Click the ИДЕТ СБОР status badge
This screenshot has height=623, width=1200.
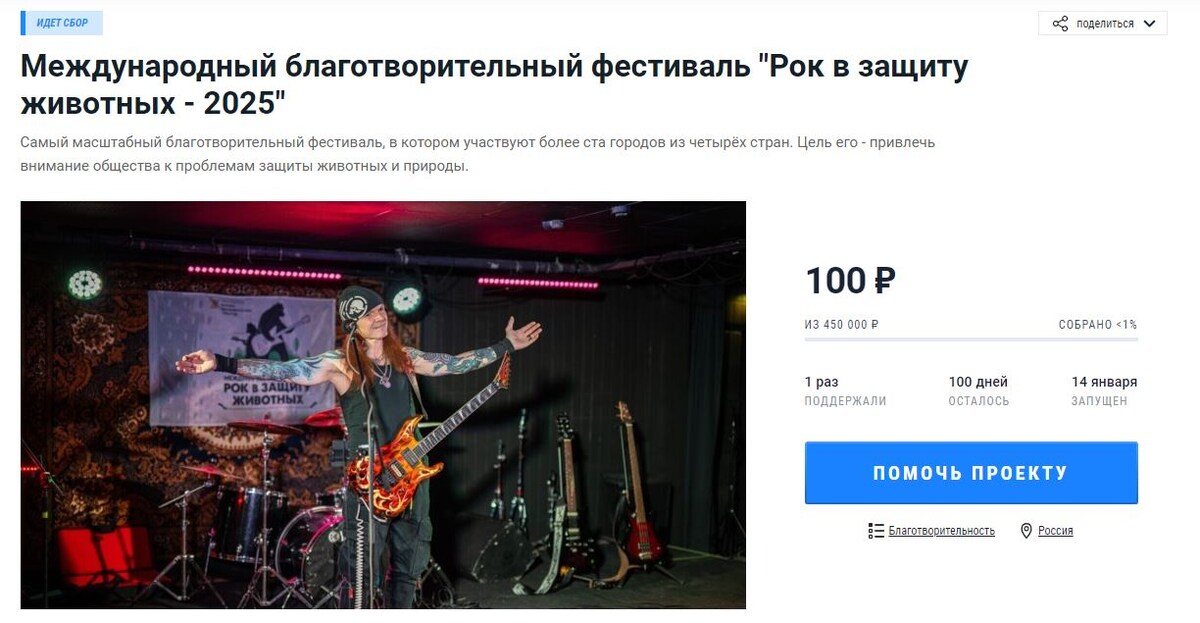[x=62, y=23]
